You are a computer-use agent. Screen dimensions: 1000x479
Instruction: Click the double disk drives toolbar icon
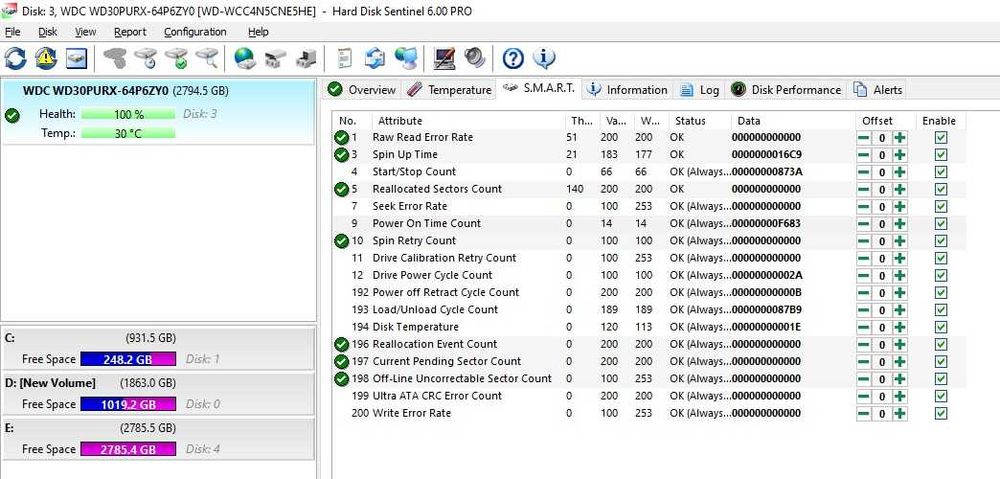(276, 58)
